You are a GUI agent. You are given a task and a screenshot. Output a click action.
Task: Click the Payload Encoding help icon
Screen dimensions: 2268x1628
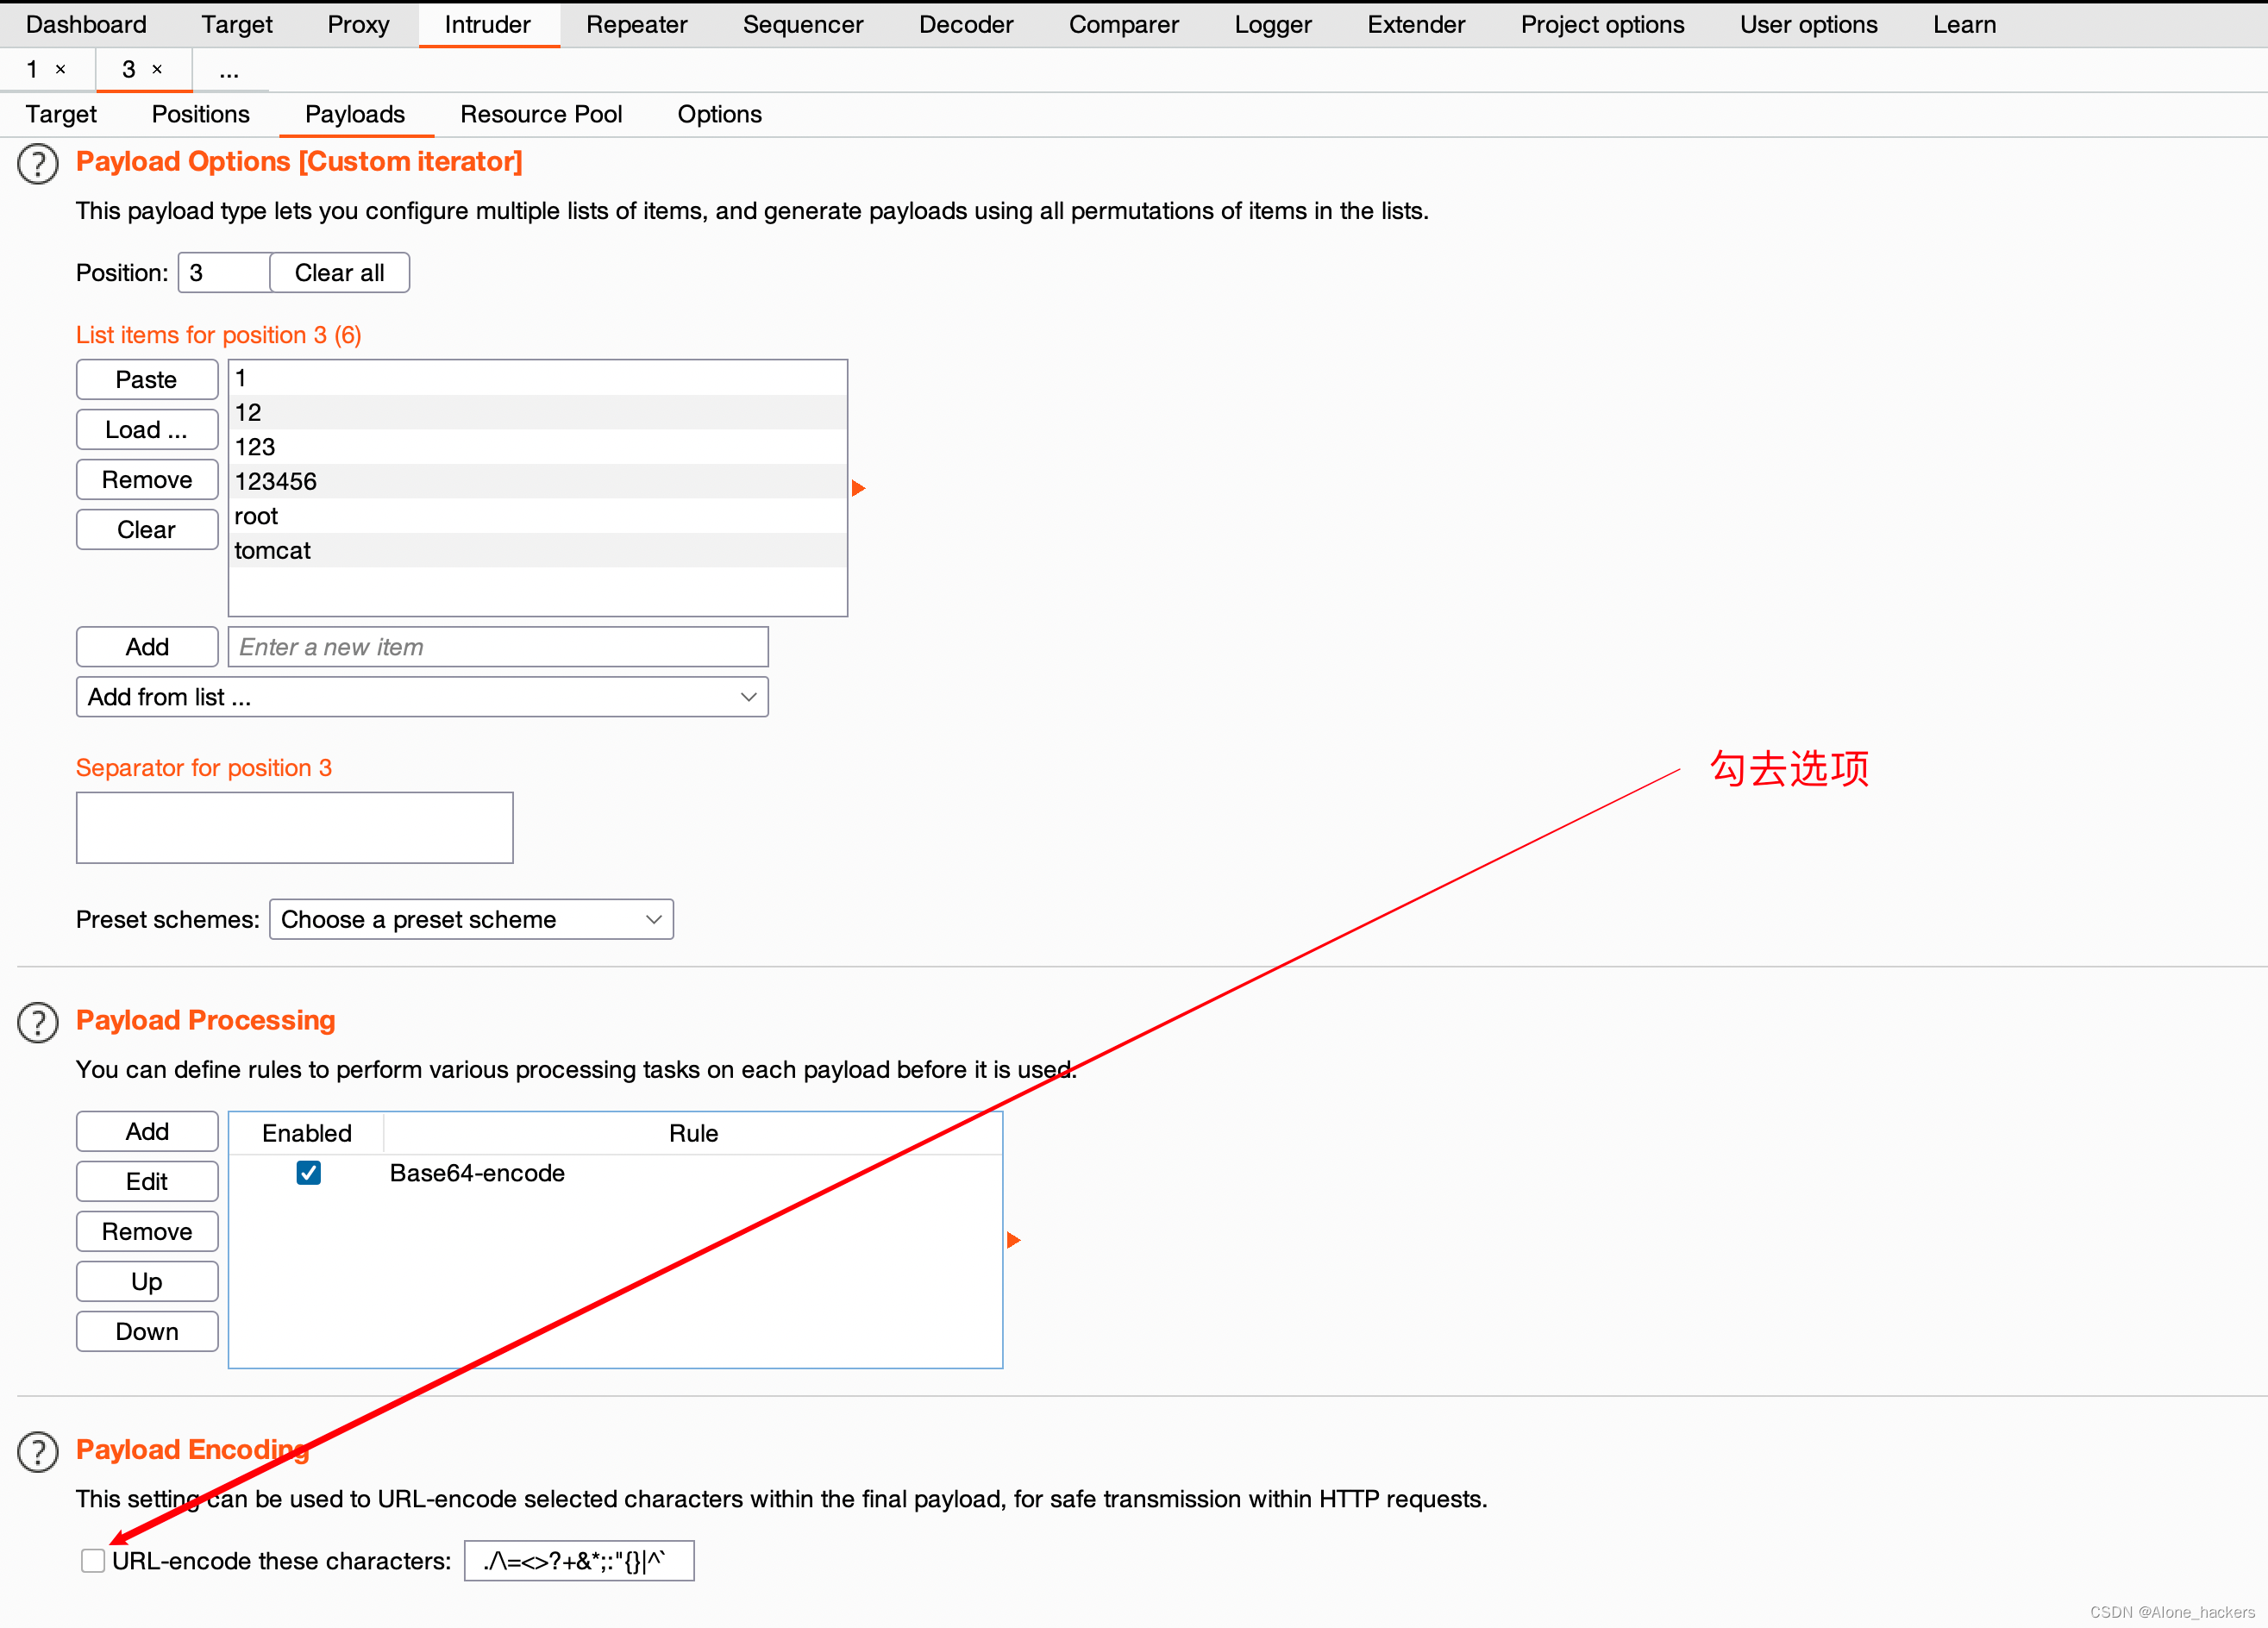[x=38, y=1452]
